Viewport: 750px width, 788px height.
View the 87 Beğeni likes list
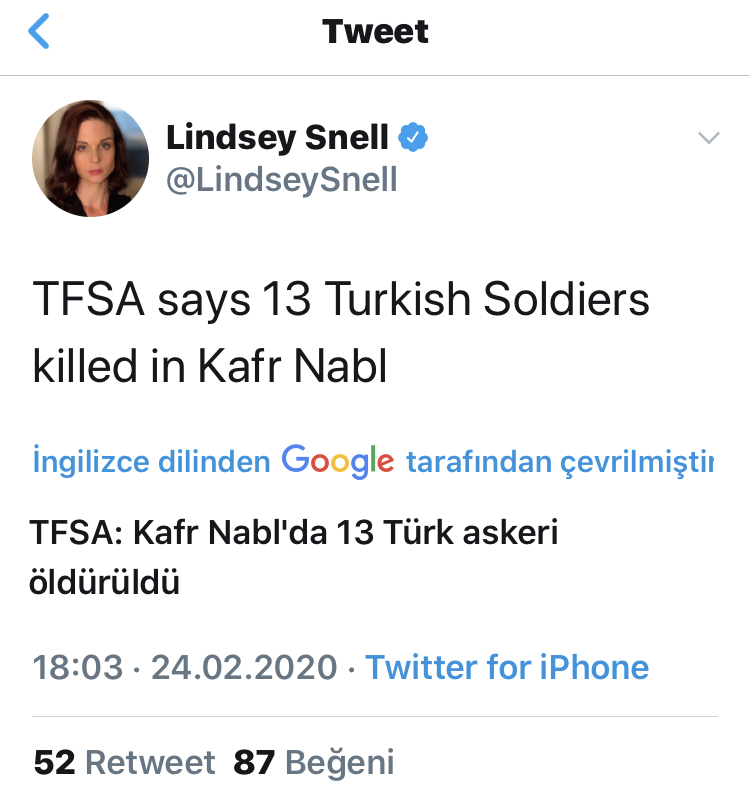coord(314,763)
